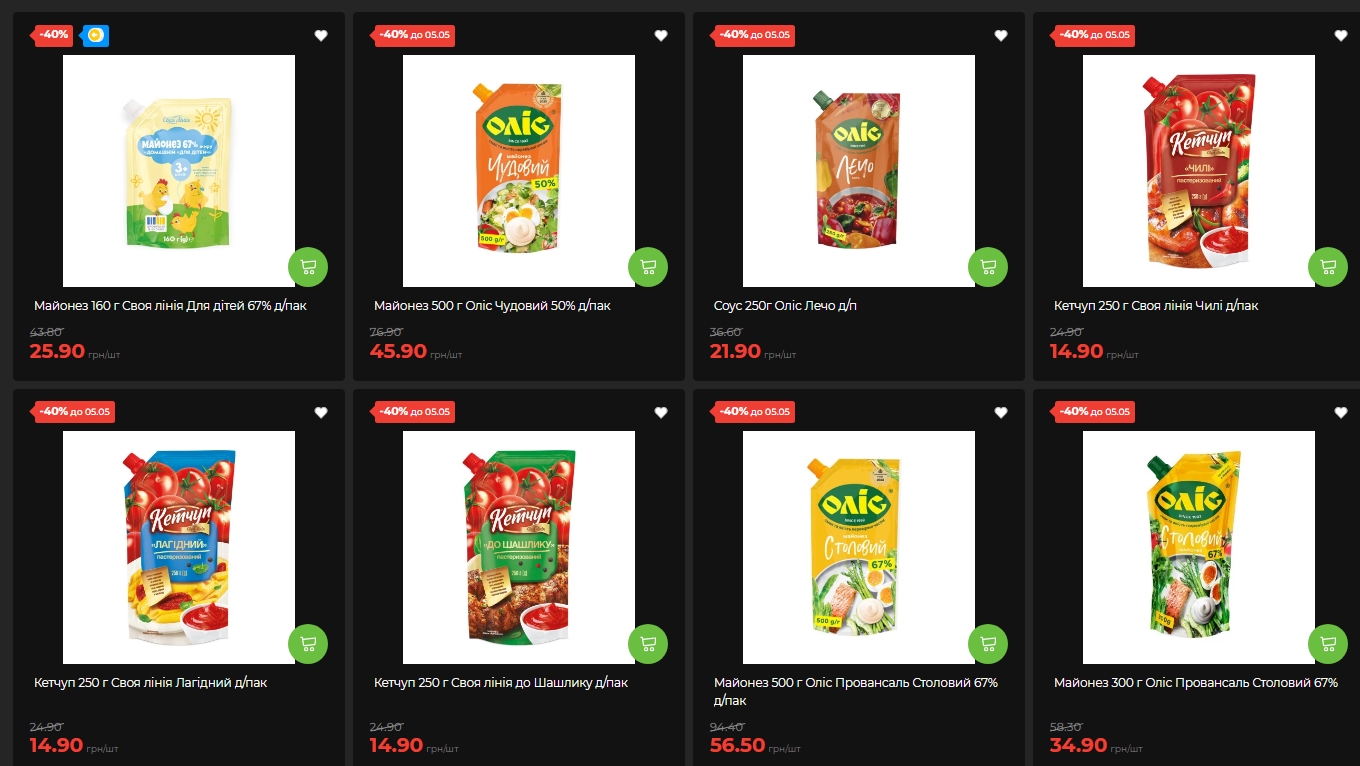
Task: Open Кетчуп 250 г Своя лінія Чилі title link
Action: point(1156,306)
